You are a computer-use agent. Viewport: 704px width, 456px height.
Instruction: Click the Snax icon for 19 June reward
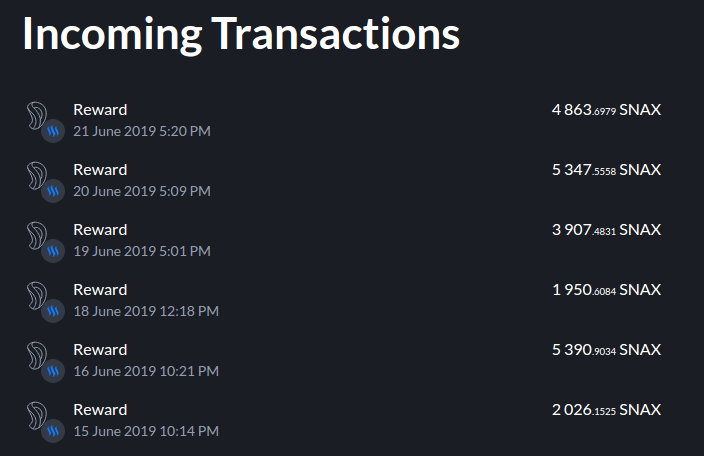(x=37, y=236)
